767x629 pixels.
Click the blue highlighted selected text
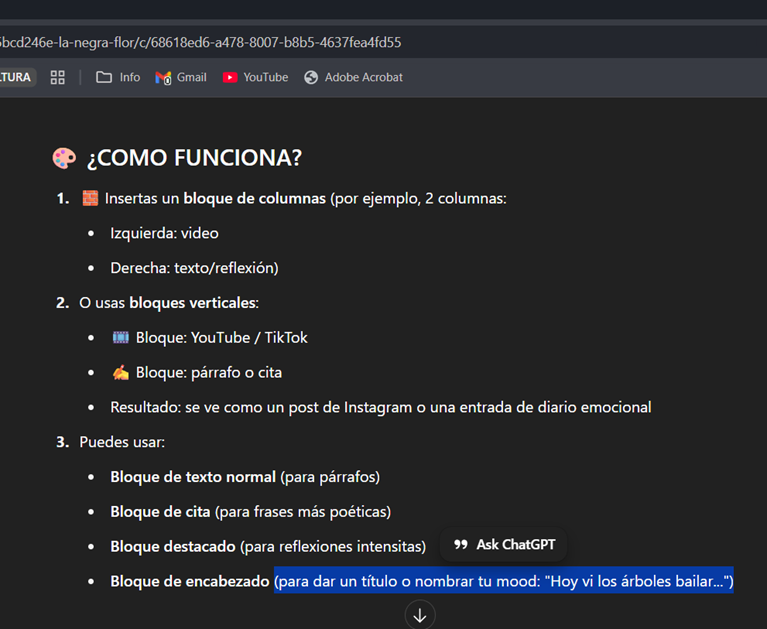503,581
